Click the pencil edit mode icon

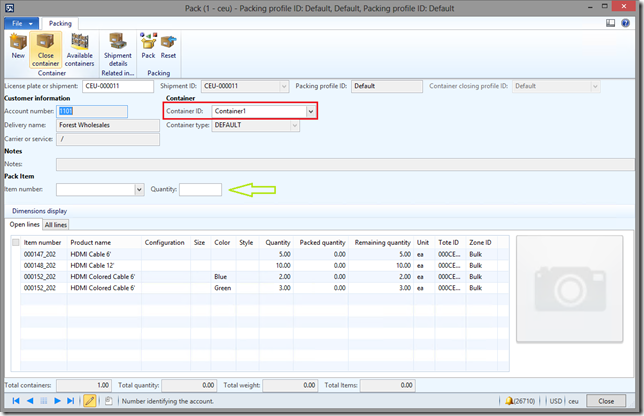89,400
